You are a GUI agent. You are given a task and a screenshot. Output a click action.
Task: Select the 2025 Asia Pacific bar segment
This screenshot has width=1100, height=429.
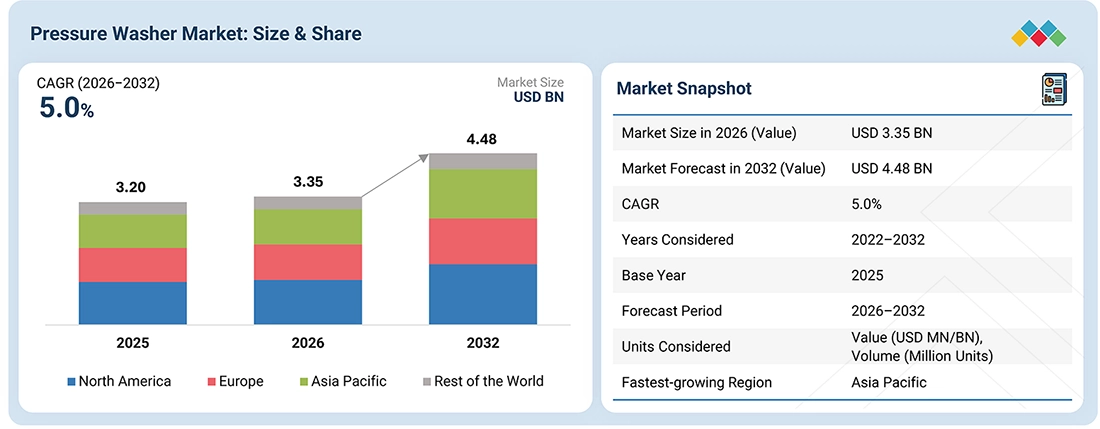[x=133, y=231]
